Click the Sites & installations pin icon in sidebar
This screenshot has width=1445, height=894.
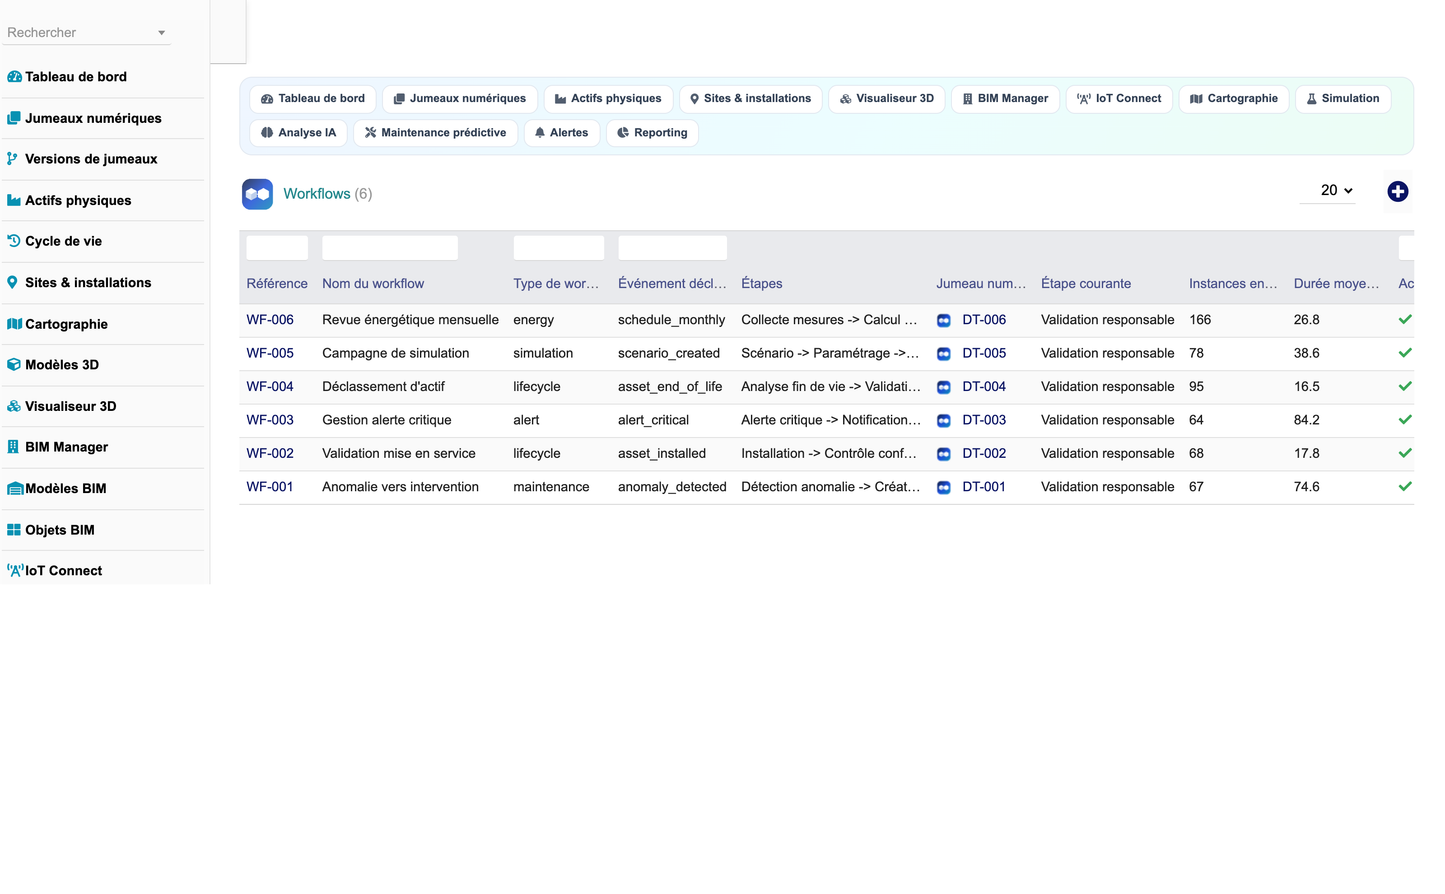[13, 283]
